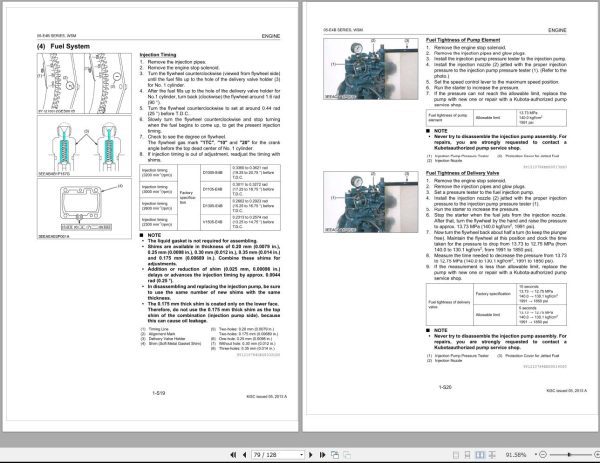Click the NOTE label under pump element table

pyautogui.click(x=440, y=131)
